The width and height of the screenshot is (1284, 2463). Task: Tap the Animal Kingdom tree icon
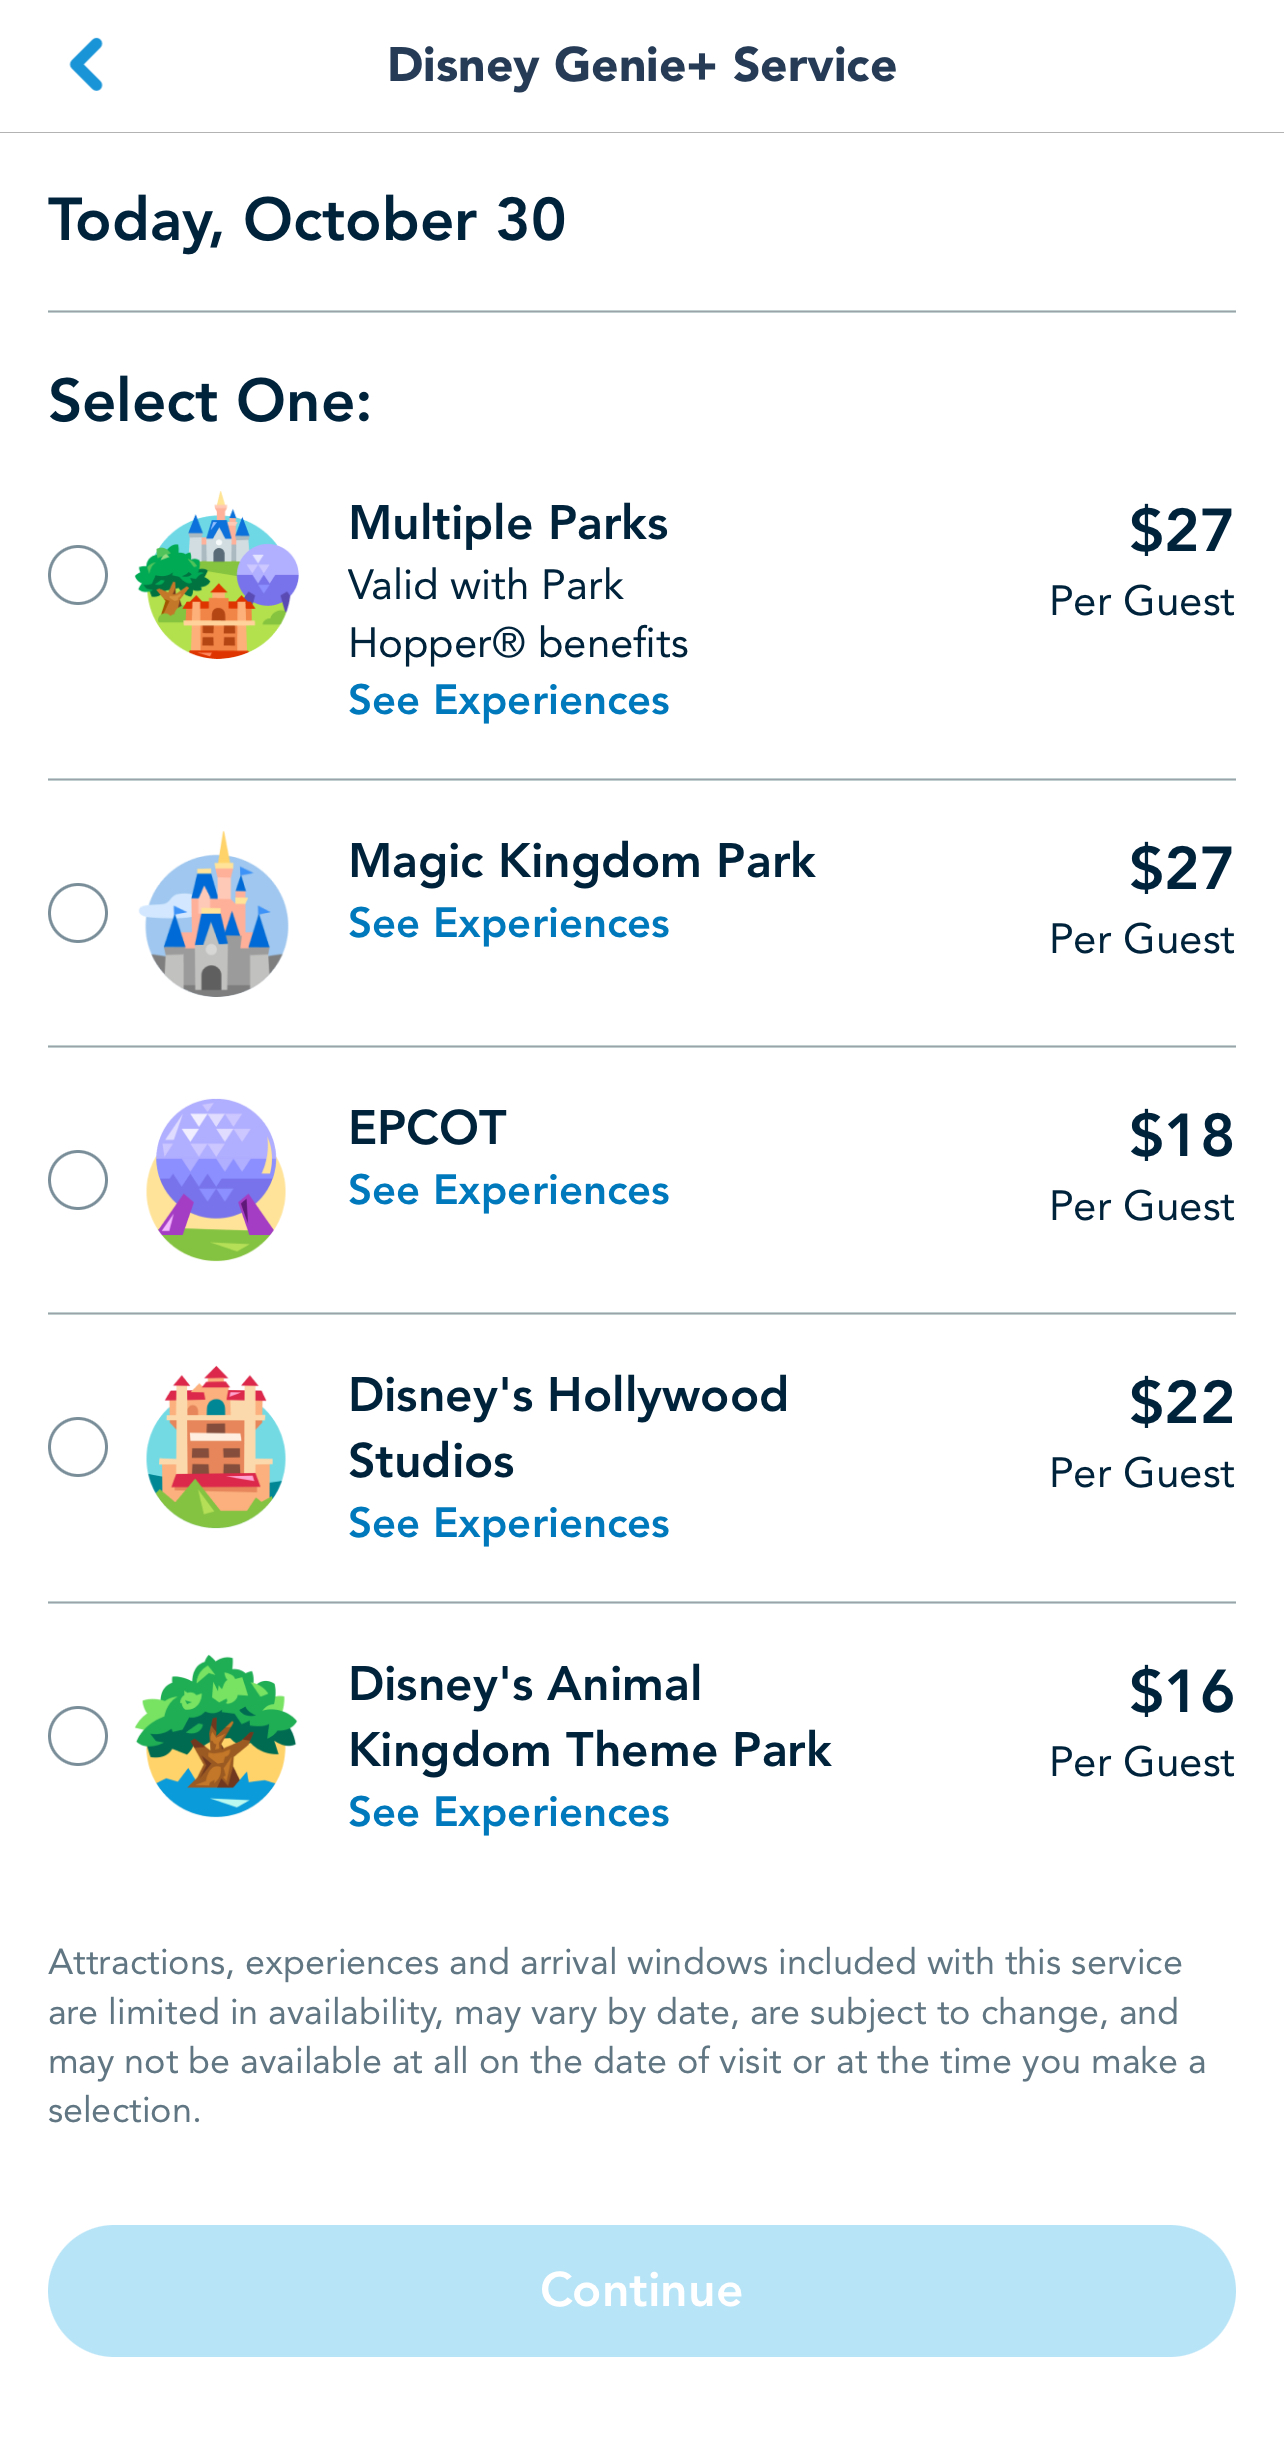[x=216, y=1736]
